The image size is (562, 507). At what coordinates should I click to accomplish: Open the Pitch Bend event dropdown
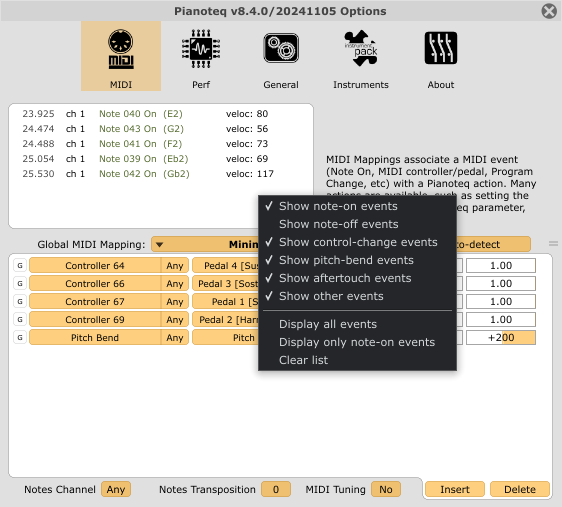(x=95, y=338)
